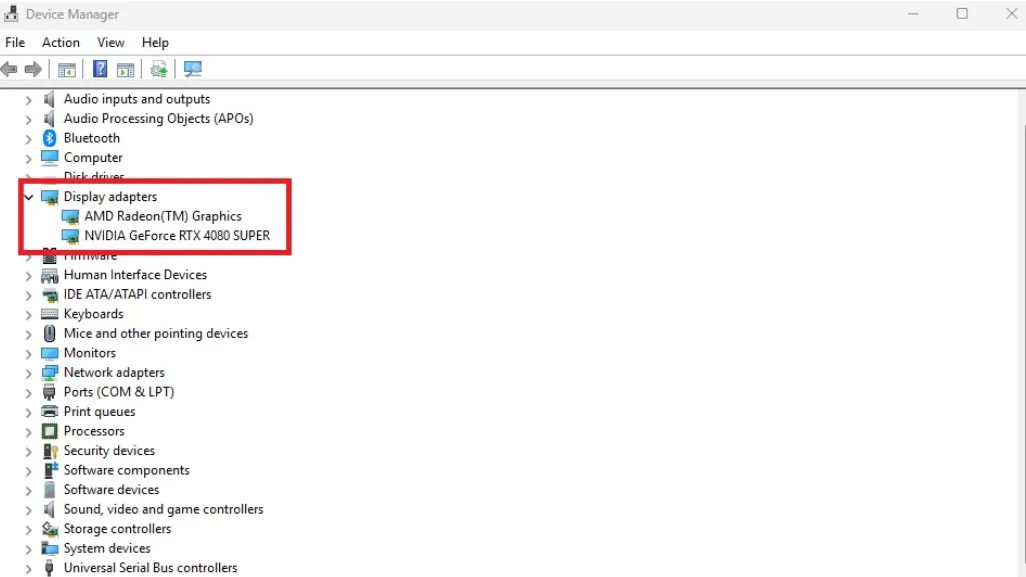The image size is (1026, 577).
Task: Open the File menu
Action: click(x=15, y=42)
